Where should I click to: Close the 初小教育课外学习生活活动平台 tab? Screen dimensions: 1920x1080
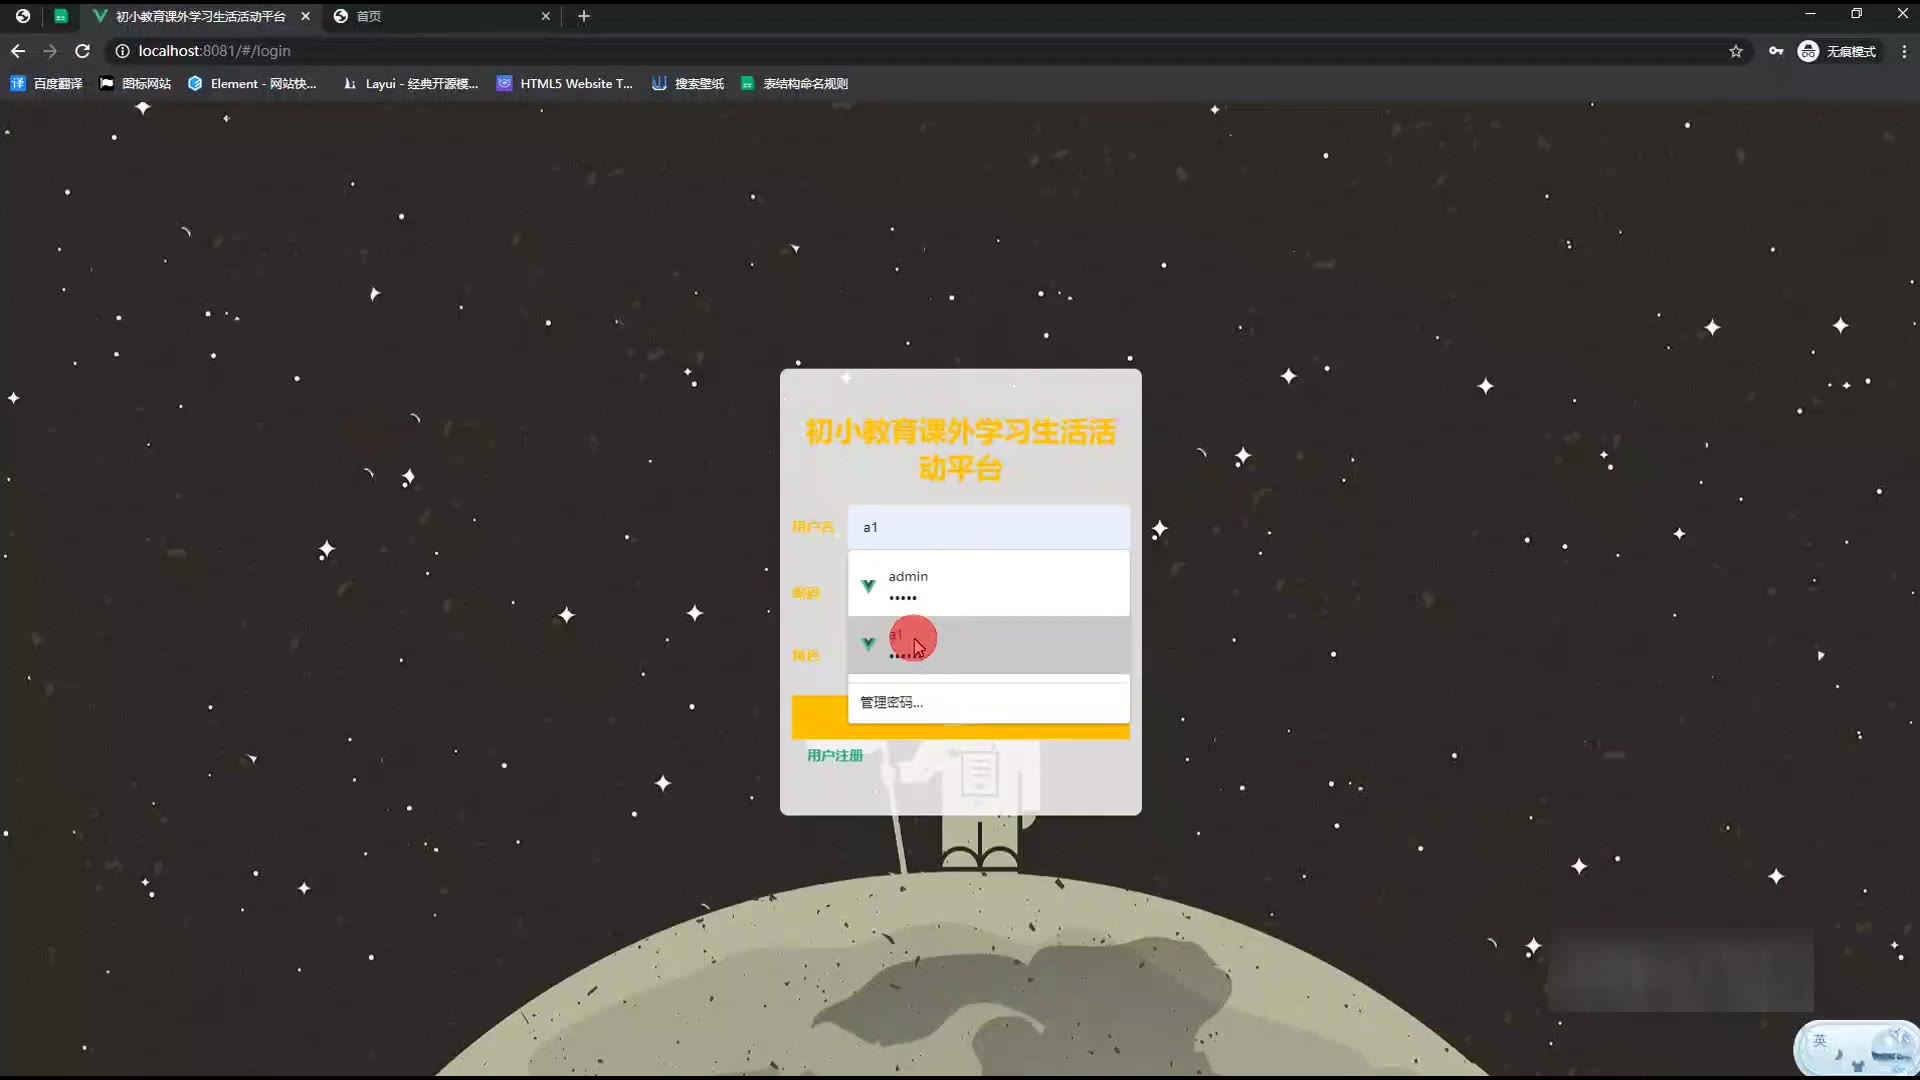[305, 16]
